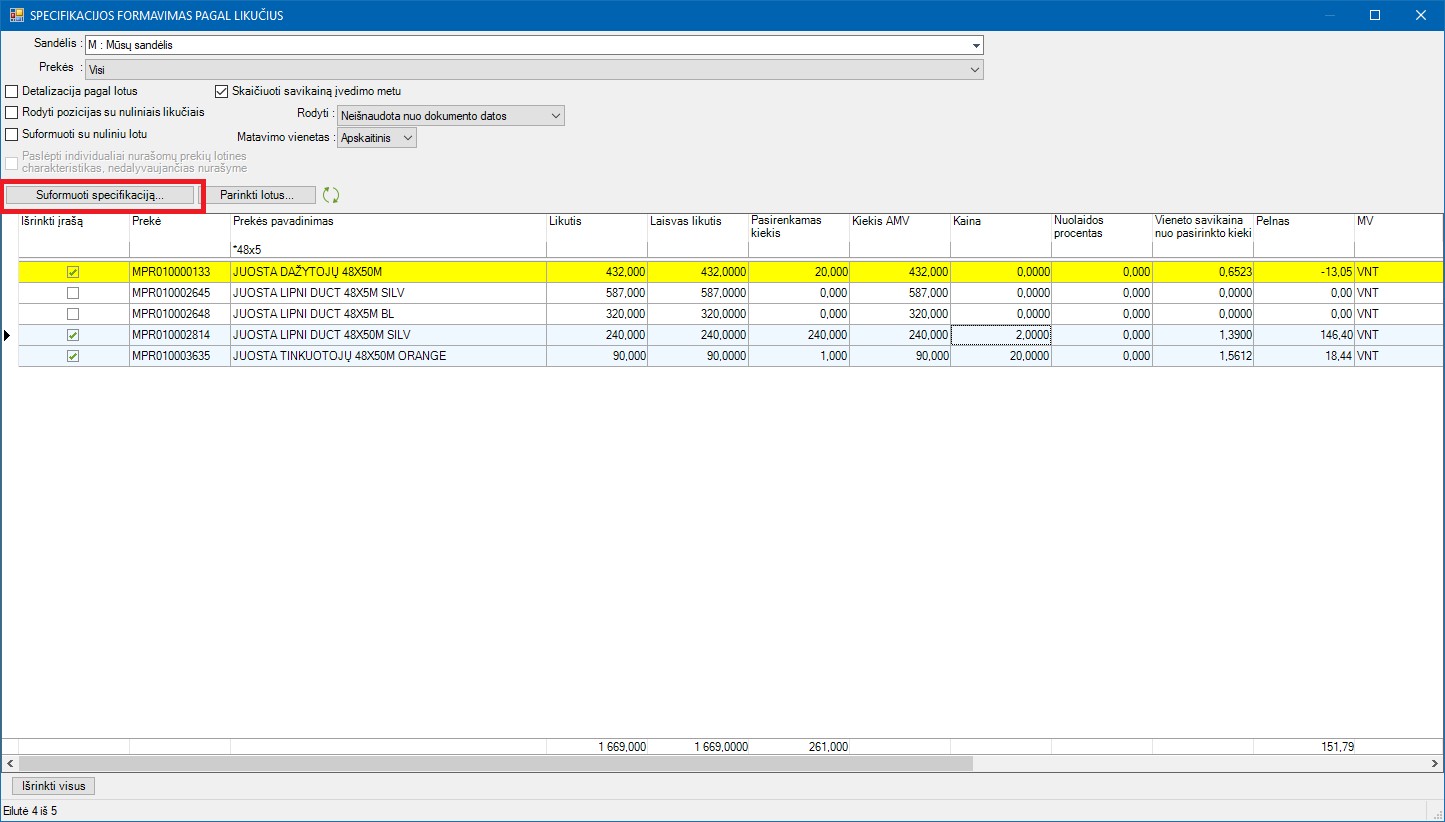1445x822 pixels.
Task: Deselect the MPR010003635 row checkbox
Action: [x=73, y=356]
